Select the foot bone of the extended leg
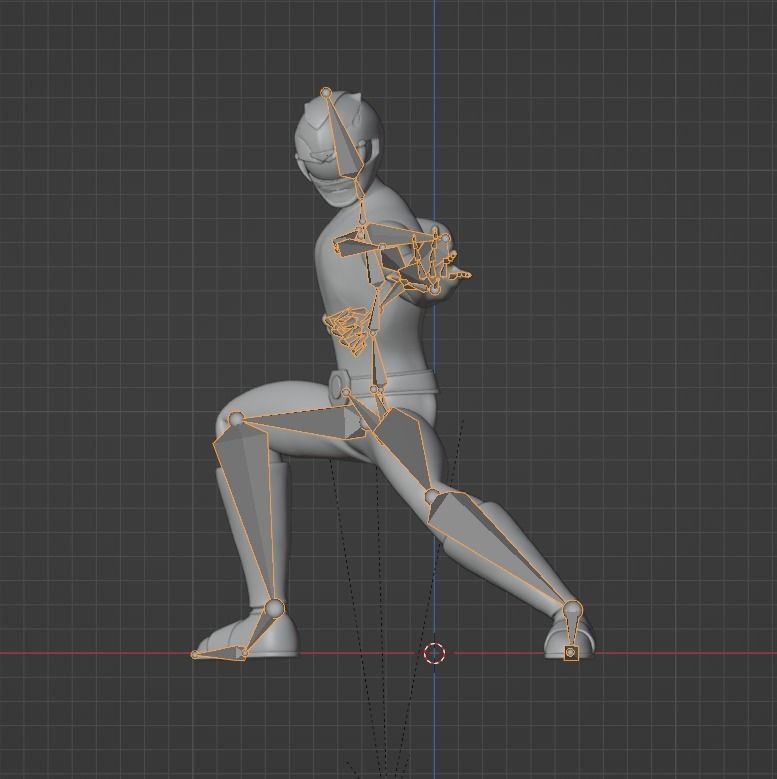Image resolution: width=777 pixels, height=779 pixels. (572, 628)
